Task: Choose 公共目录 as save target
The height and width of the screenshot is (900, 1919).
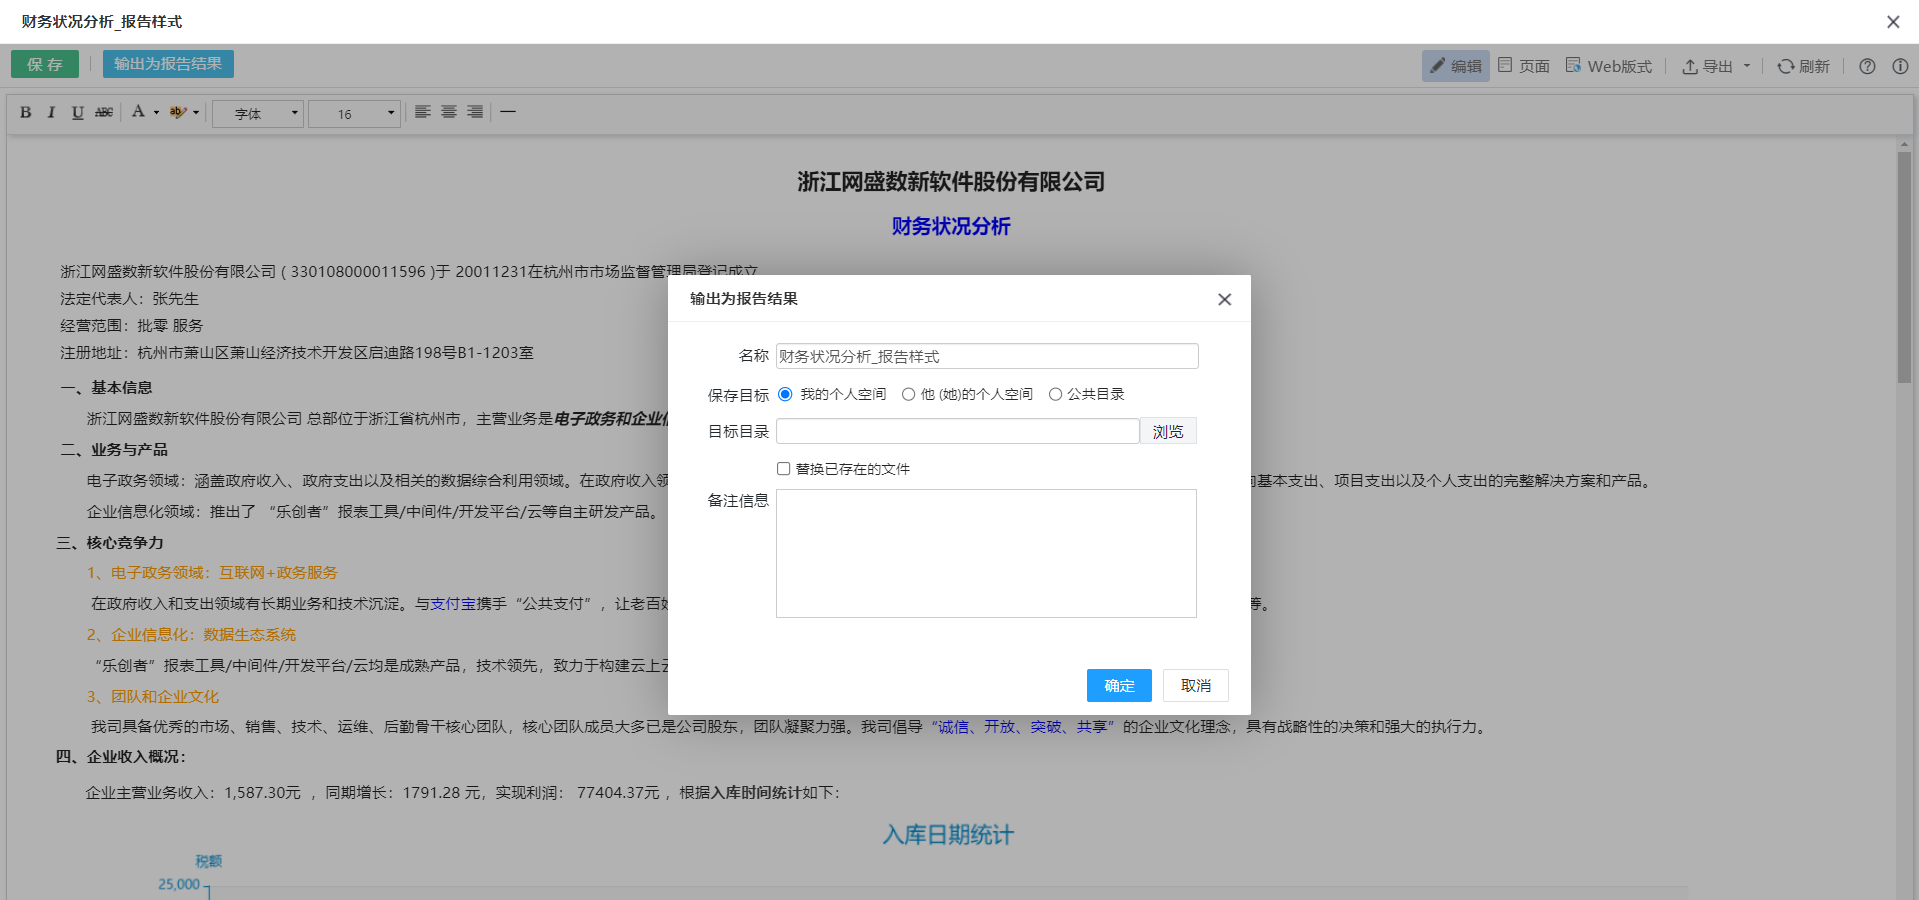Action: [x=1055, y=394]
